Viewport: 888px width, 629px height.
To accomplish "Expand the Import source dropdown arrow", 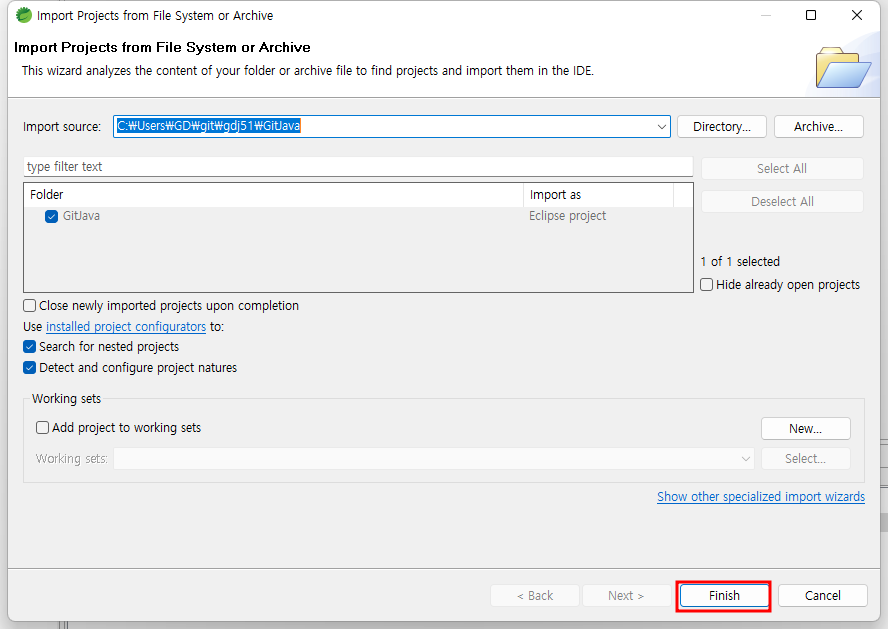I will (661, 126).
